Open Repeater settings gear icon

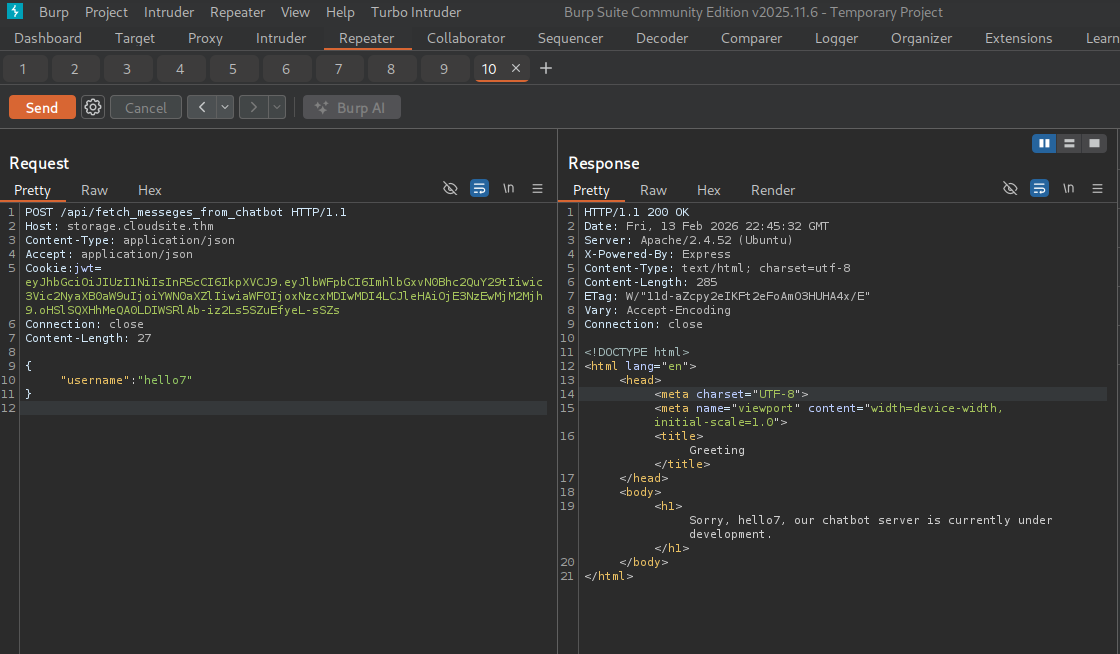click(x=93, y=107)
